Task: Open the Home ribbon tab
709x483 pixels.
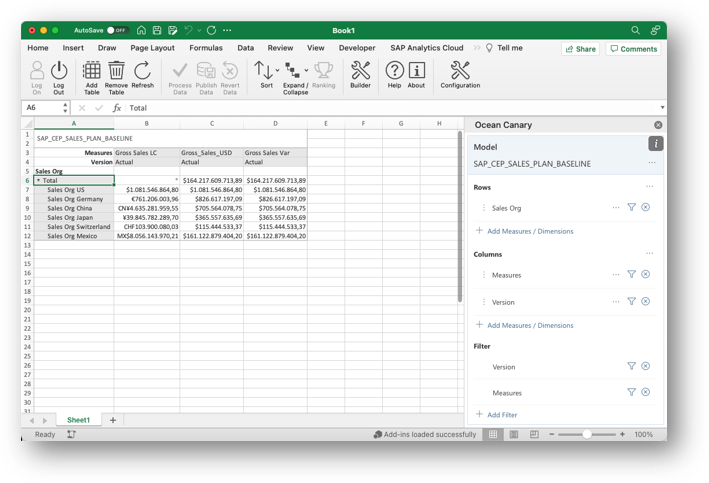Action: pos(38,47)
